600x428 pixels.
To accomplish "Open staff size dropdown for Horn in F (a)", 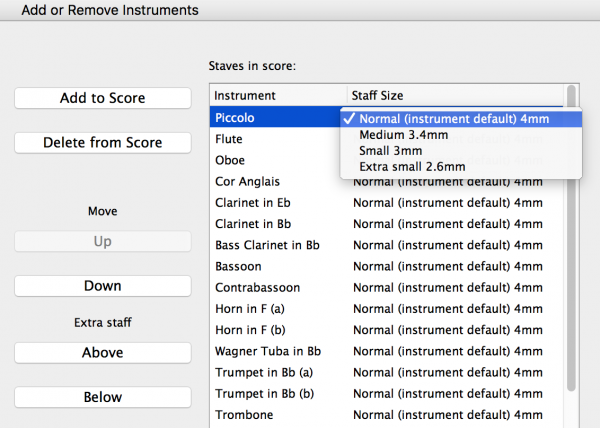I will (x=448, y=309).
